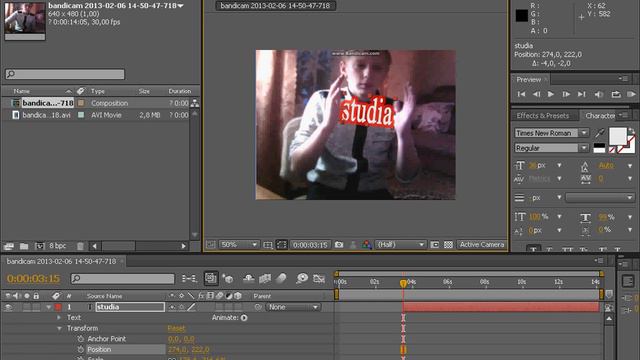Toggle the shy switch for studia layer
Screen dimensions: 640x360
(x=172, y=307)
